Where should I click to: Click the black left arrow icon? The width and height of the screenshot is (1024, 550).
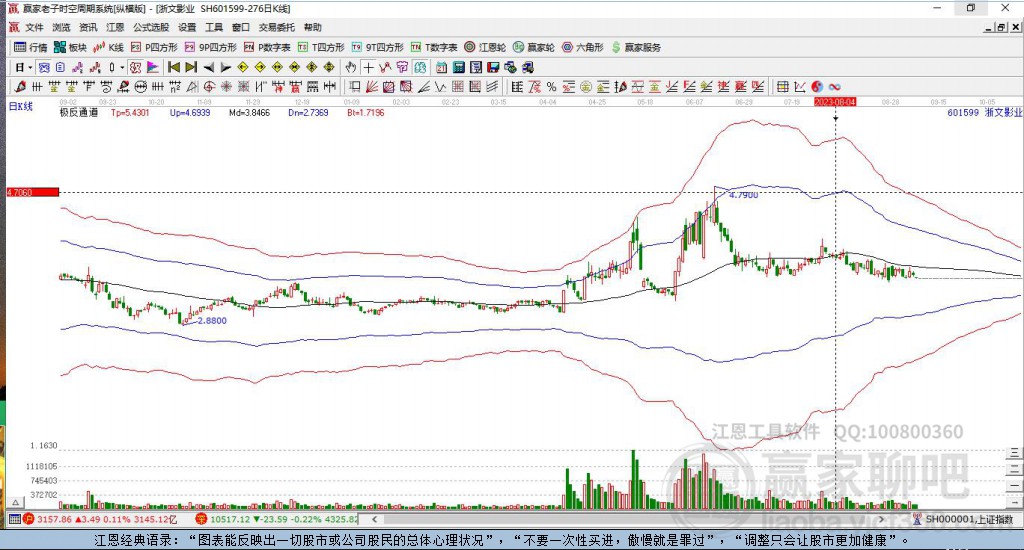[208, 67]
